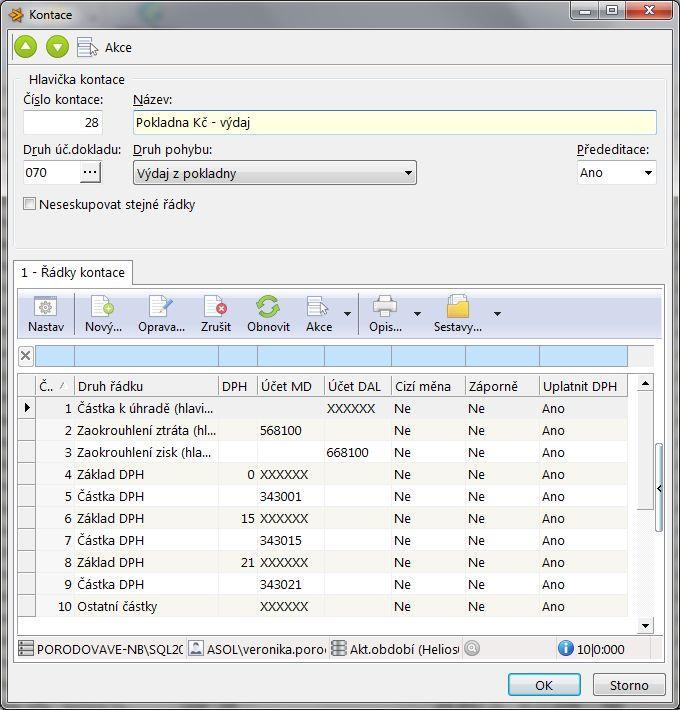Open Druh pohybu combo box
This screenshot has width=680, height=710.
(x=275, y=173)
